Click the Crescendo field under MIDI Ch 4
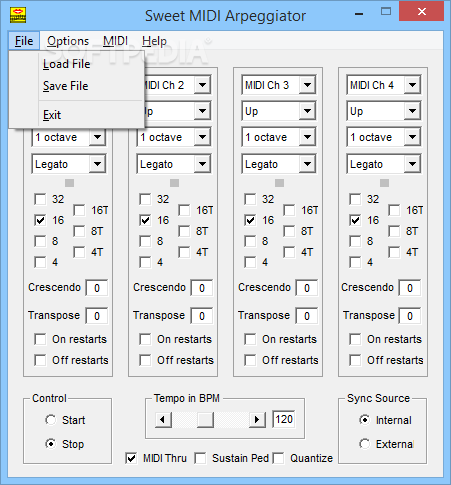 410,288
